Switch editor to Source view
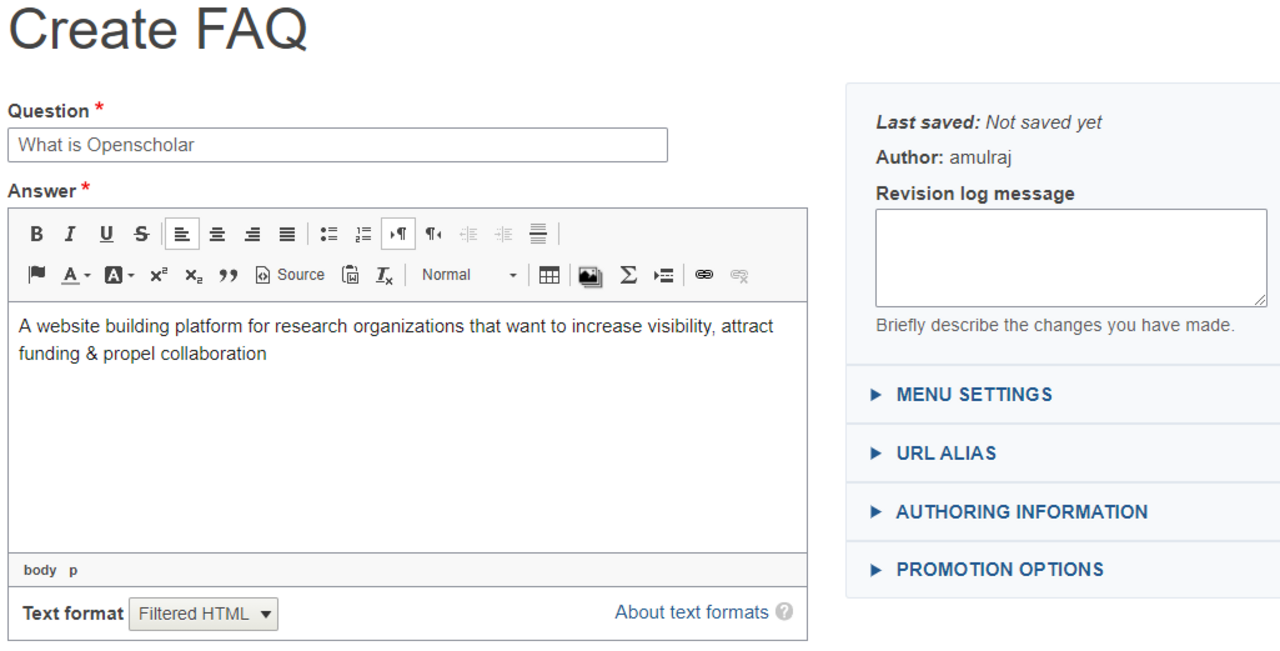This screenshot has height=651, width=1280. coord(290,275)
